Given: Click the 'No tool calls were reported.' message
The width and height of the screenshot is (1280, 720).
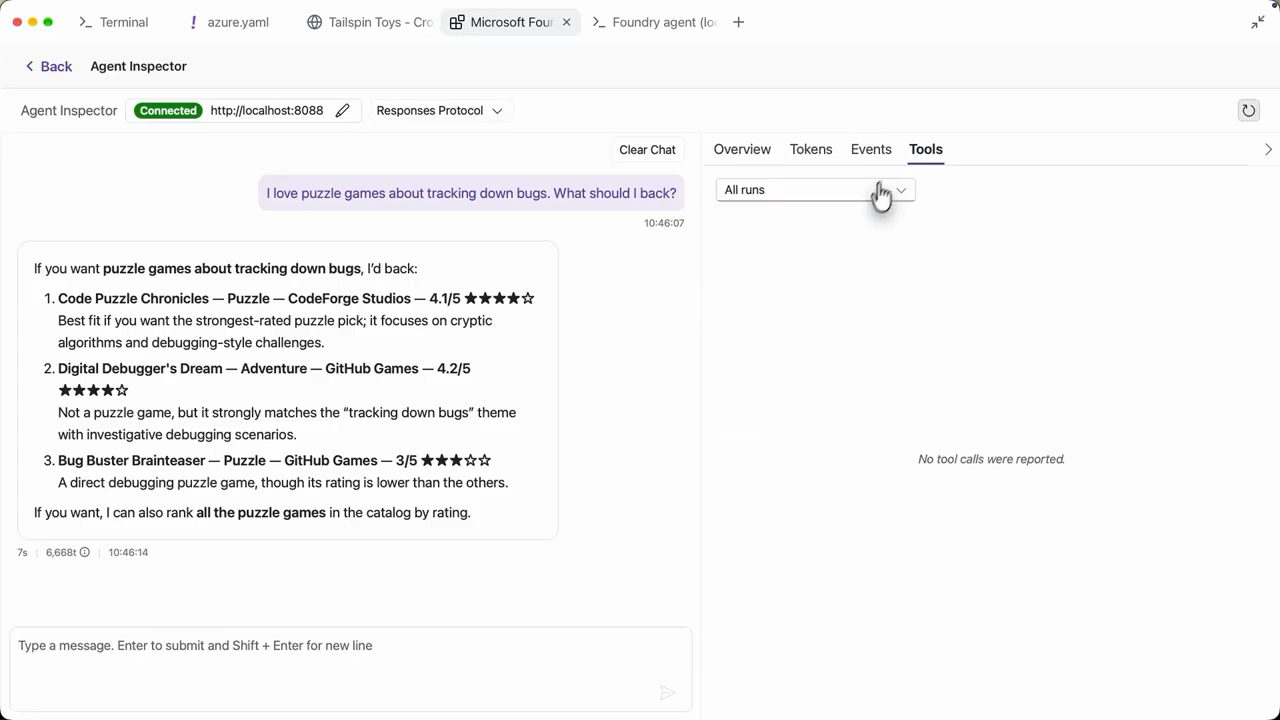Looking at the screenshot, I should point(991,459).
